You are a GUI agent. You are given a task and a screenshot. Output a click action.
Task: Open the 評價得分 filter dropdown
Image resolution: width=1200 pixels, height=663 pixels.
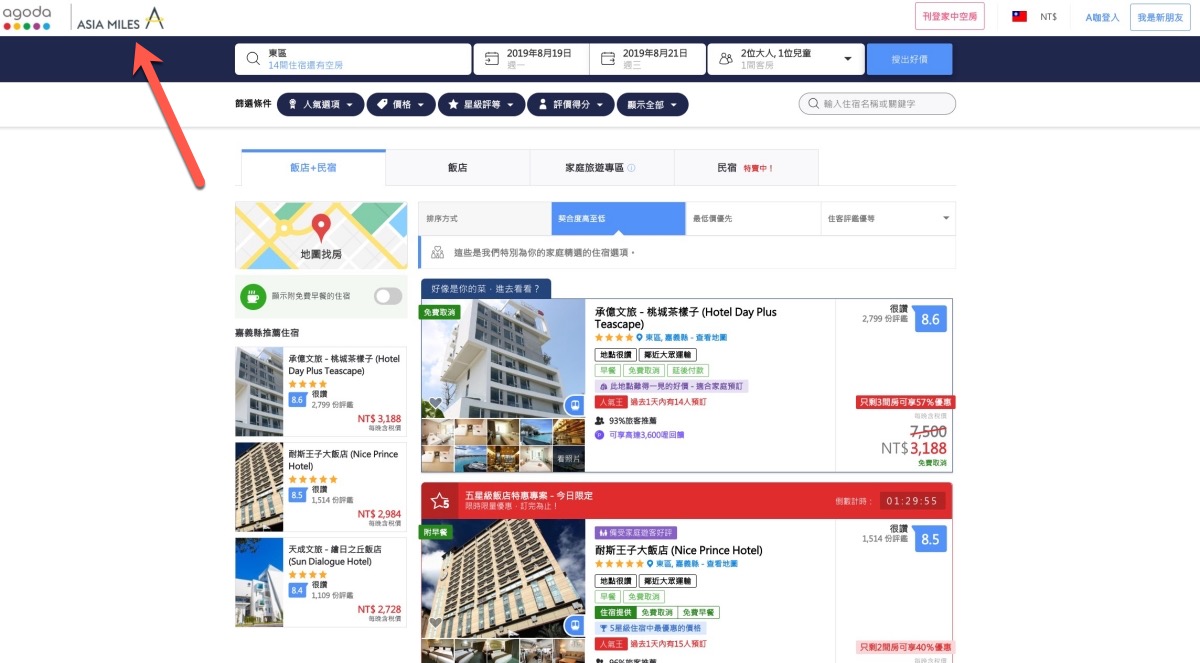(573, 104)
